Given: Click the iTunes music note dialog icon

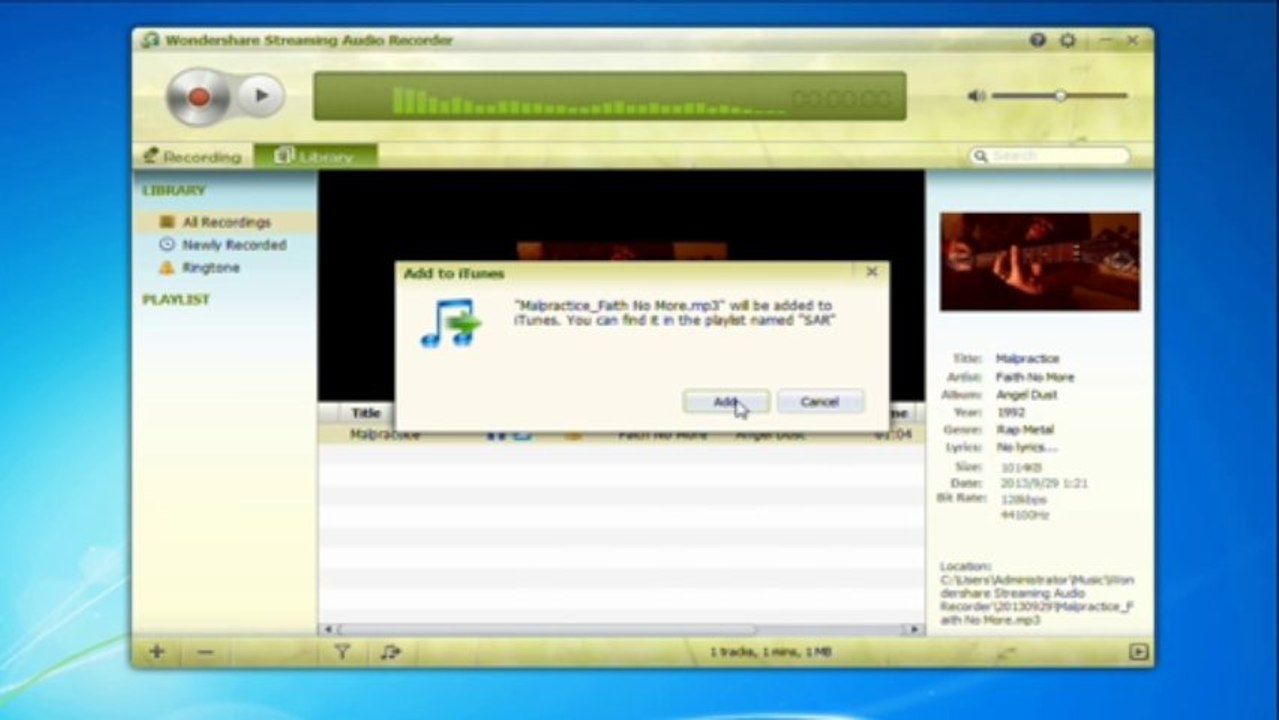Looking at the screenshot, I should pyautogui.click(x=450, y=323).
